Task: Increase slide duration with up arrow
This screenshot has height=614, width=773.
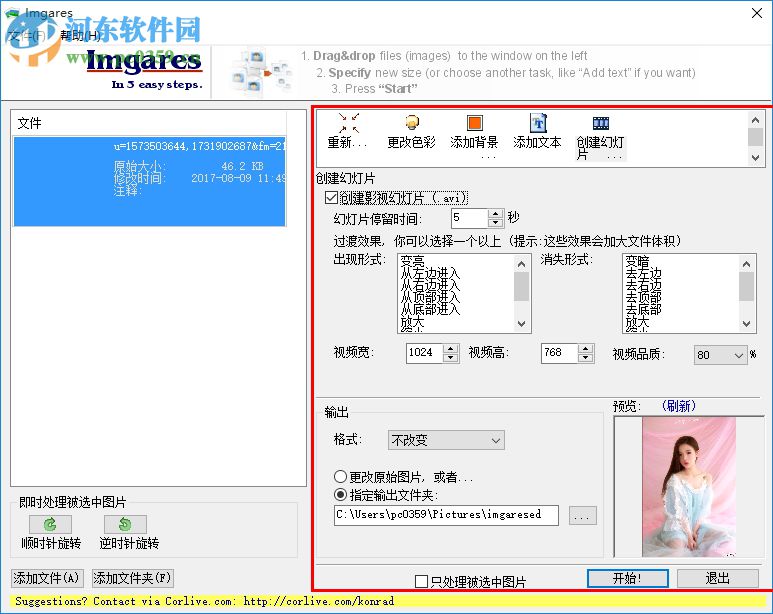Action: 495,214
